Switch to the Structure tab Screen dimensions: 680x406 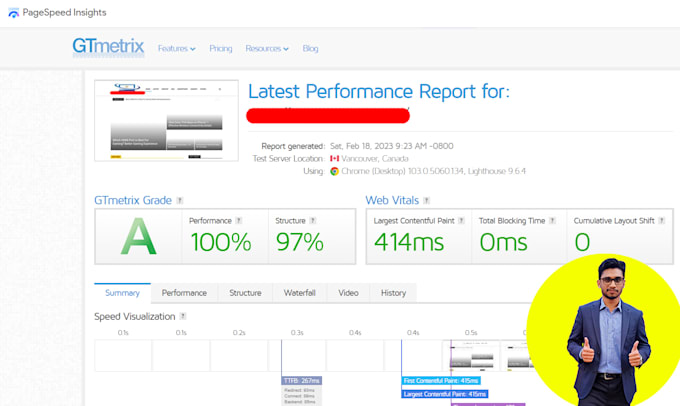tap(245, 293)
